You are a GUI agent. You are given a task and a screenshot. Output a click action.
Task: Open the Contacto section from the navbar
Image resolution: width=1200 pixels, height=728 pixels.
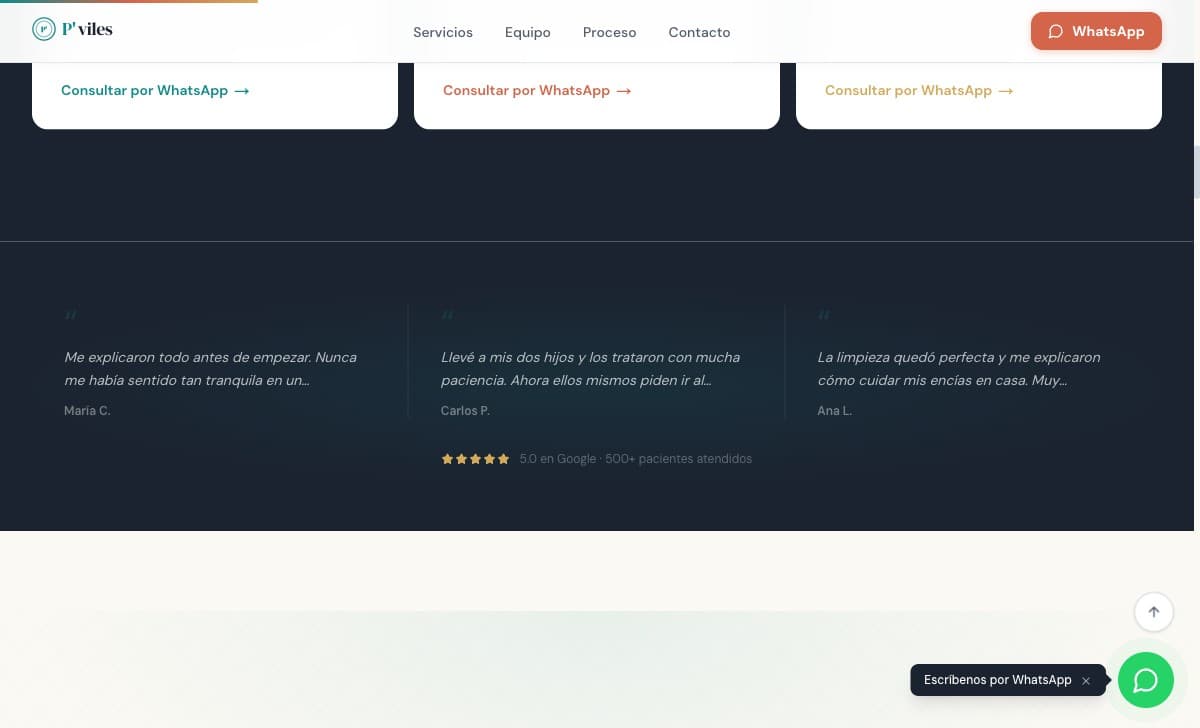(699, 32)
